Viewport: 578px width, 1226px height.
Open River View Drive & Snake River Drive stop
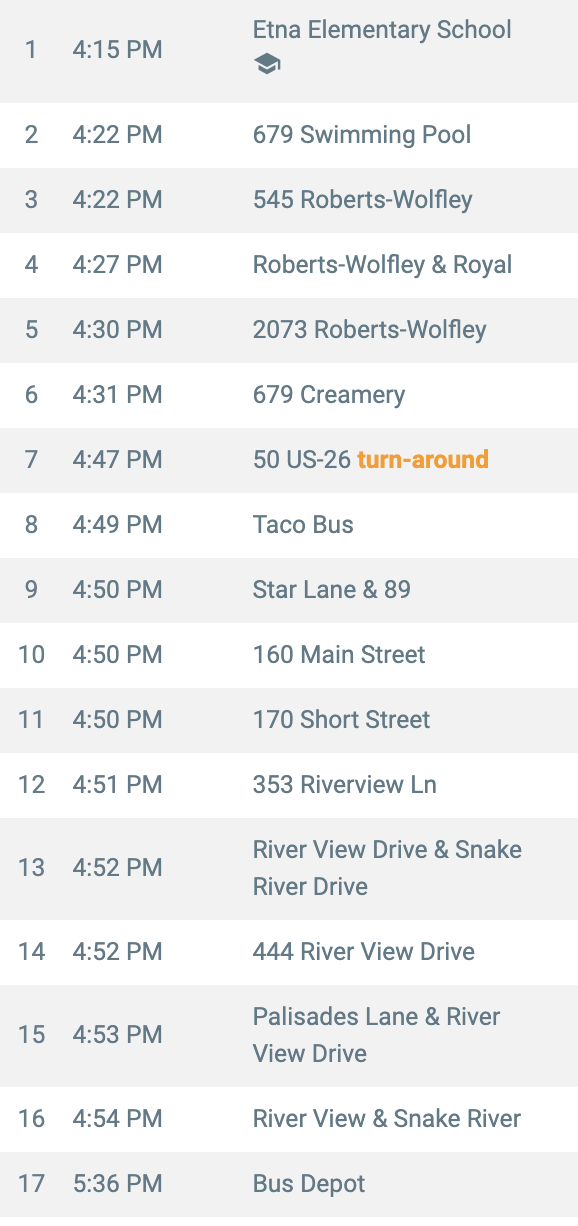(289, 868)
